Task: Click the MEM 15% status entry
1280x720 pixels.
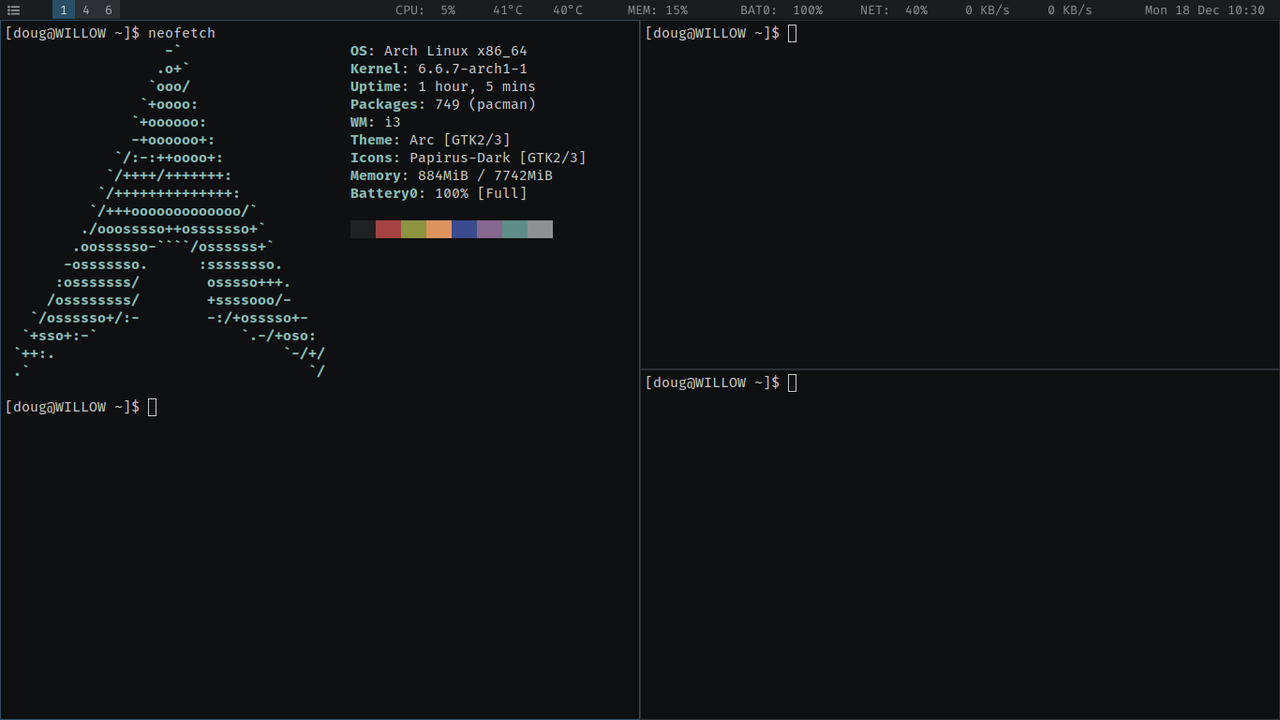Action: pyautogui.click(x=657, y=10)
